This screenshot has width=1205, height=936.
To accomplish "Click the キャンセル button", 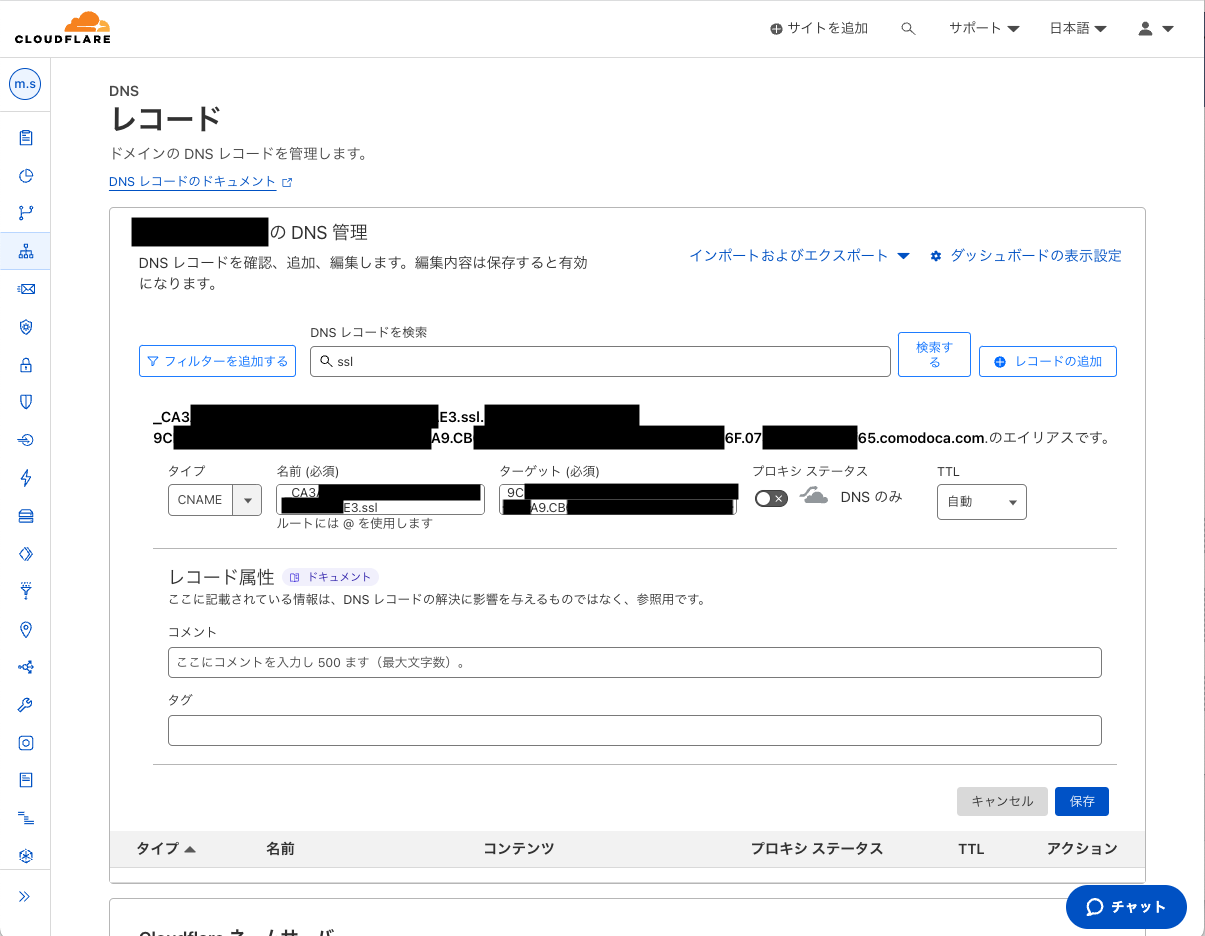I will pyautogui.click(x=1002, y=801).
